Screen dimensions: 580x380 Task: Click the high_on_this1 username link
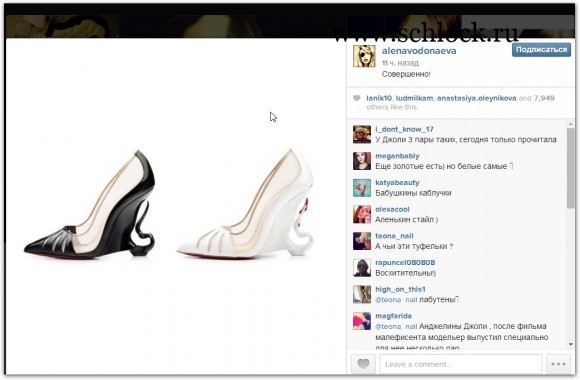400,289
